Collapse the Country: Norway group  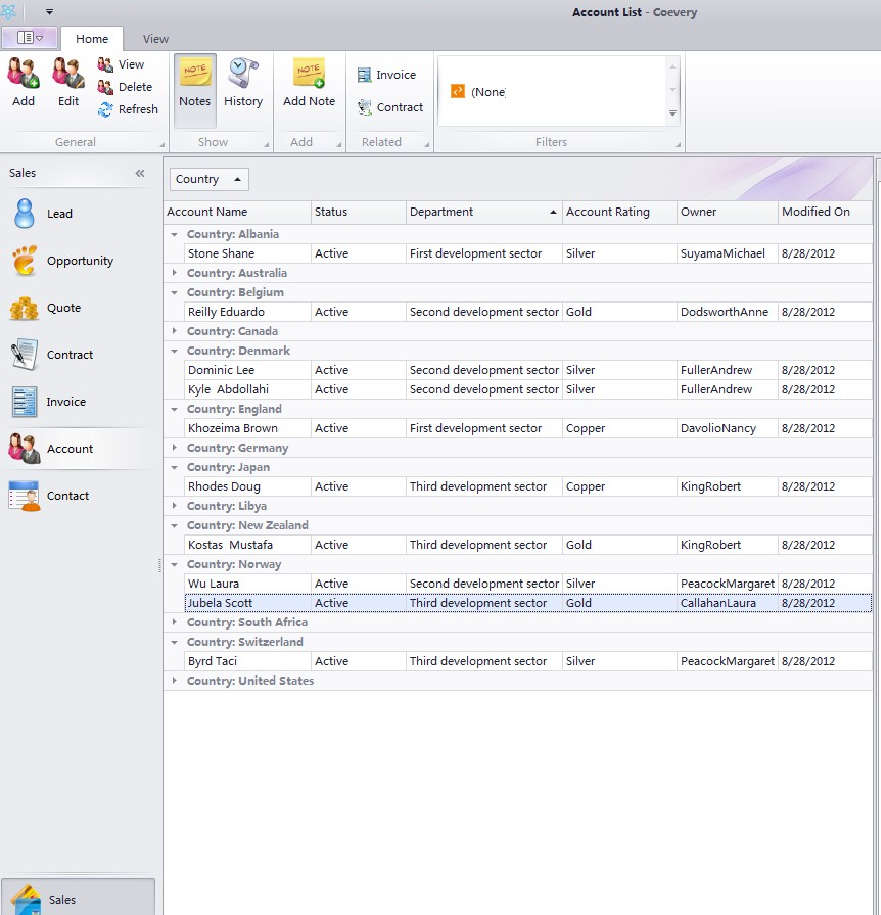click(175, 564)
